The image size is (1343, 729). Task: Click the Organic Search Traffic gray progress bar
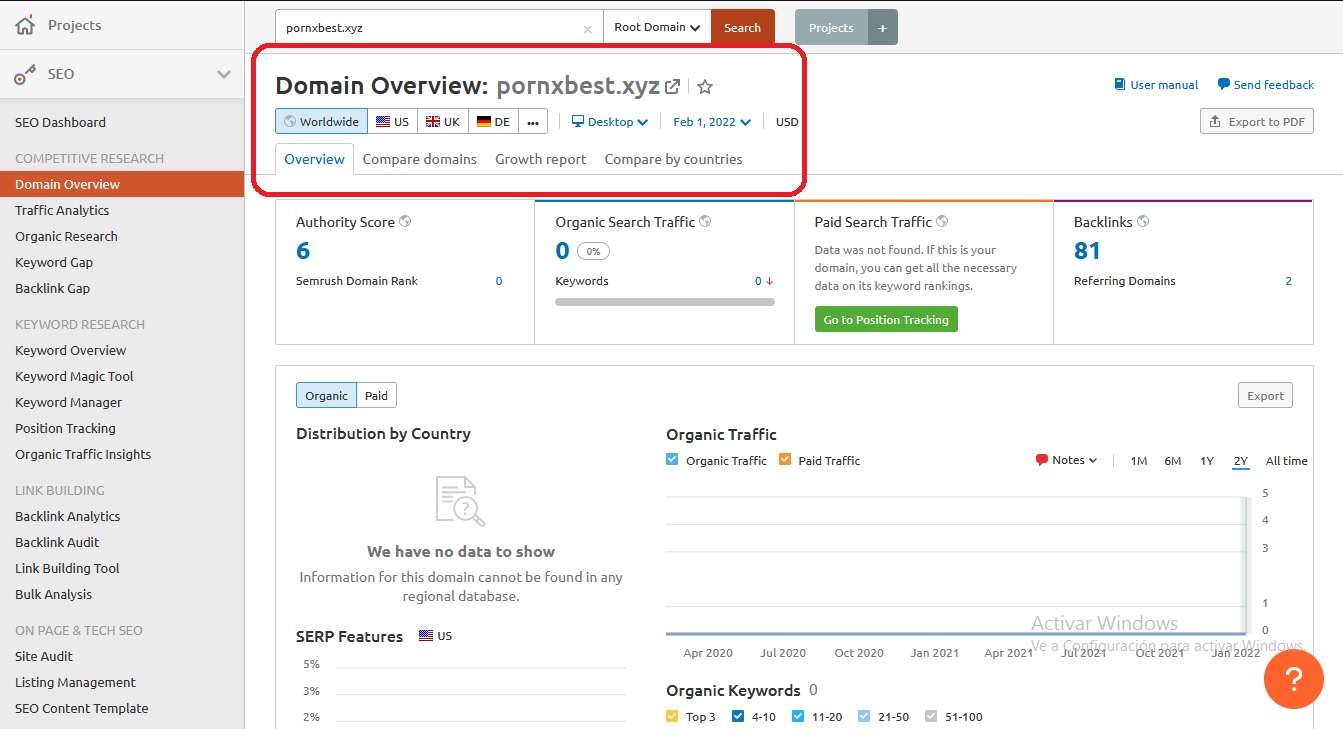coord(665,301)
